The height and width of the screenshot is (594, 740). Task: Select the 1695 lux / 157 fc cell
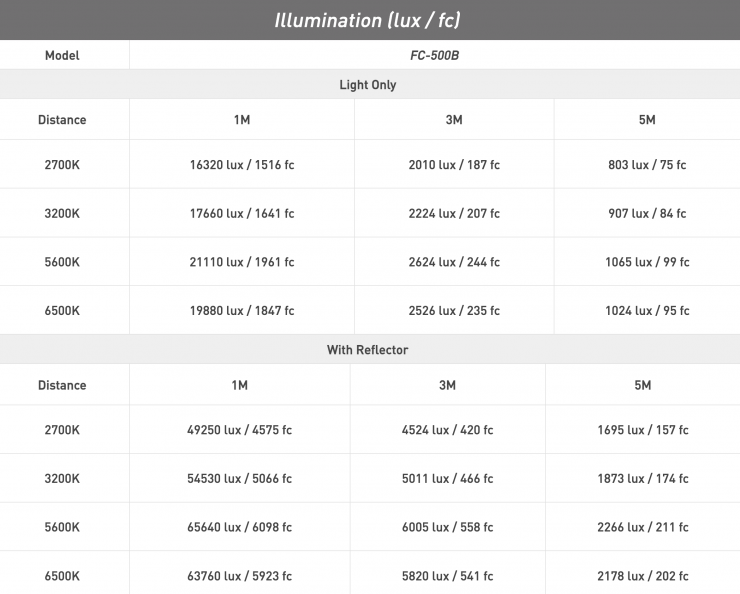643,430
